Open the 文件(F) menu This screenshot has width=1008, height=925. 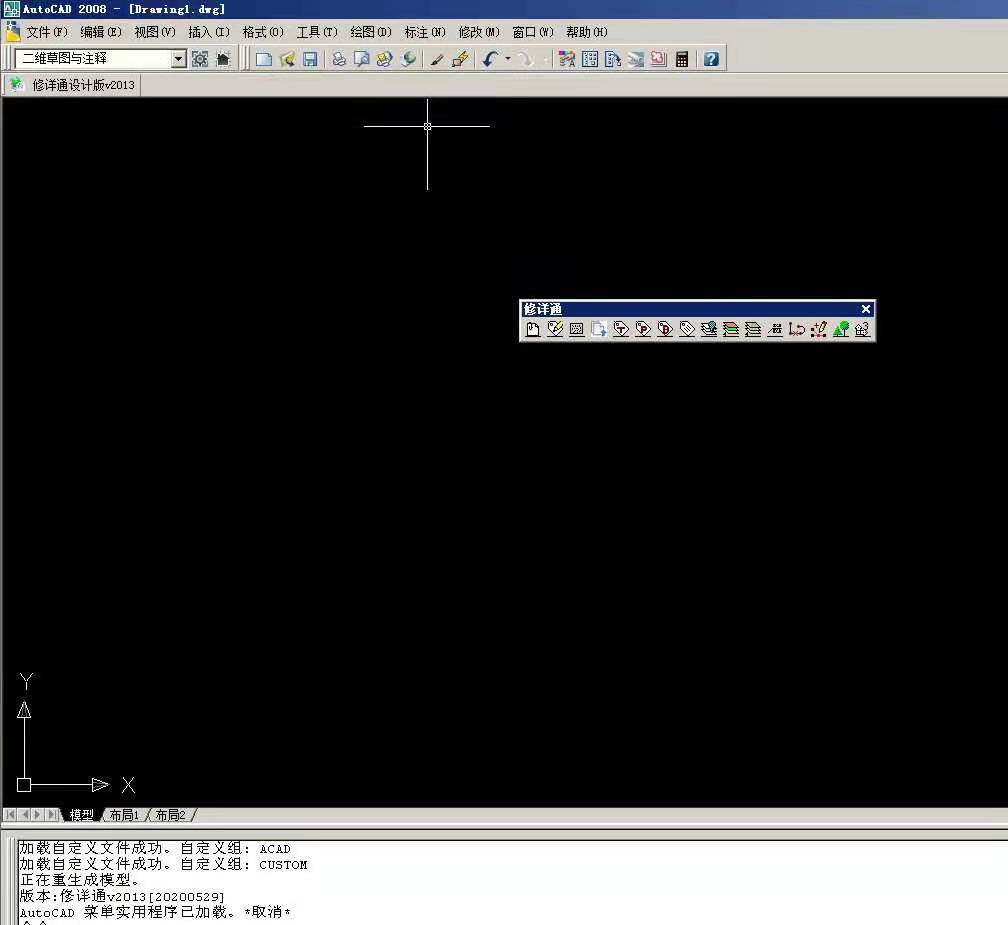[x=46, y=32]
